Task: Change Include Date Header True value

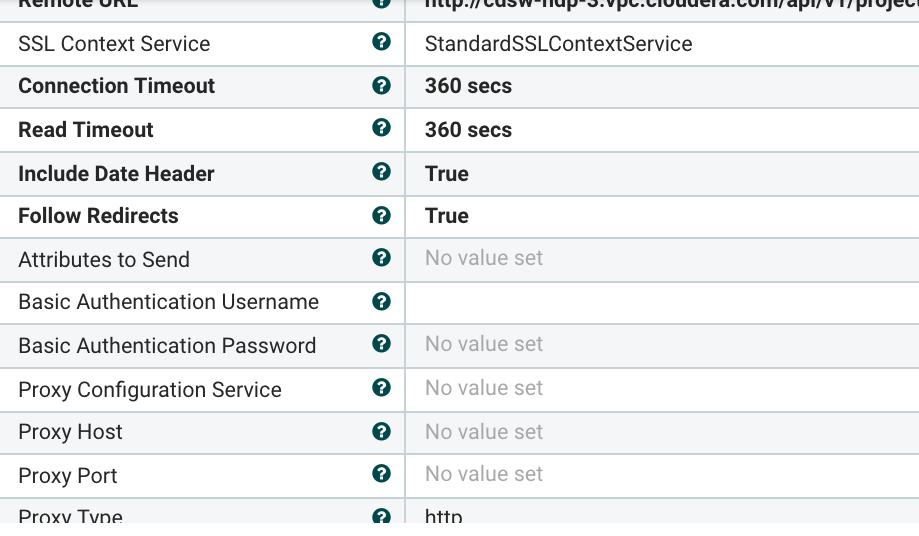Action: (x=447, y=174)
